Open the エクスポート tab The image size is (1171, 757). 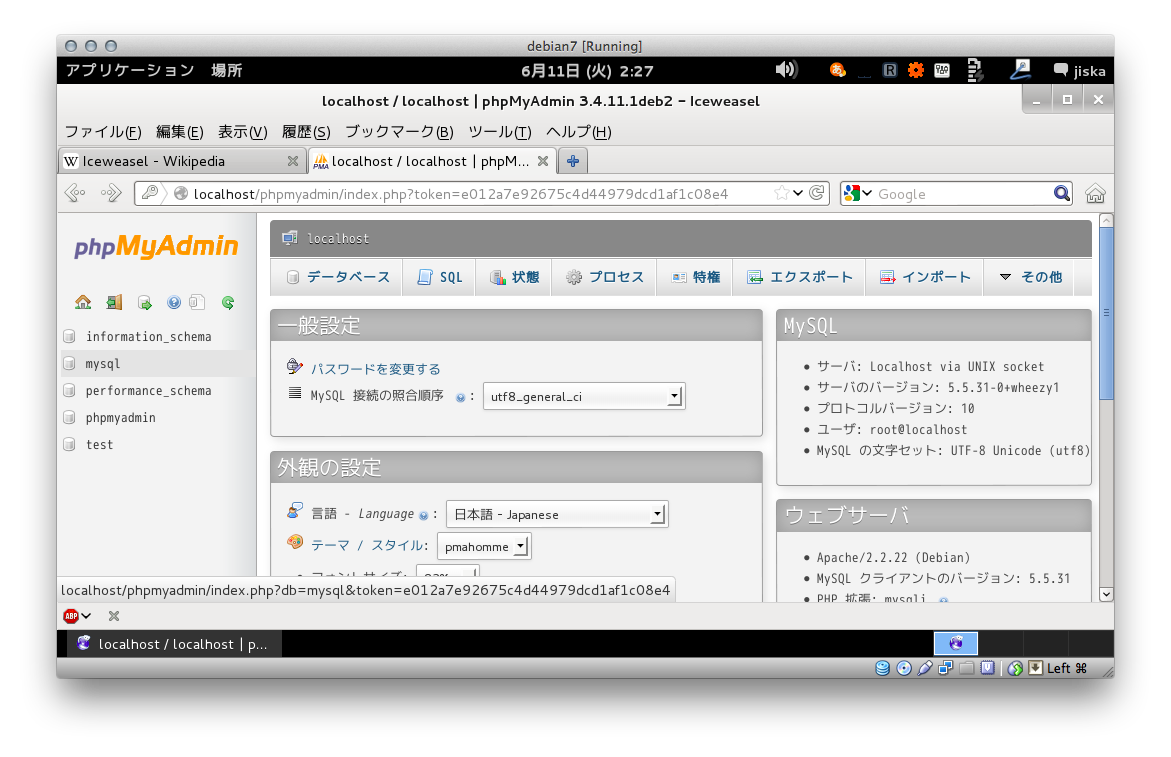click(x=800, y=277)
